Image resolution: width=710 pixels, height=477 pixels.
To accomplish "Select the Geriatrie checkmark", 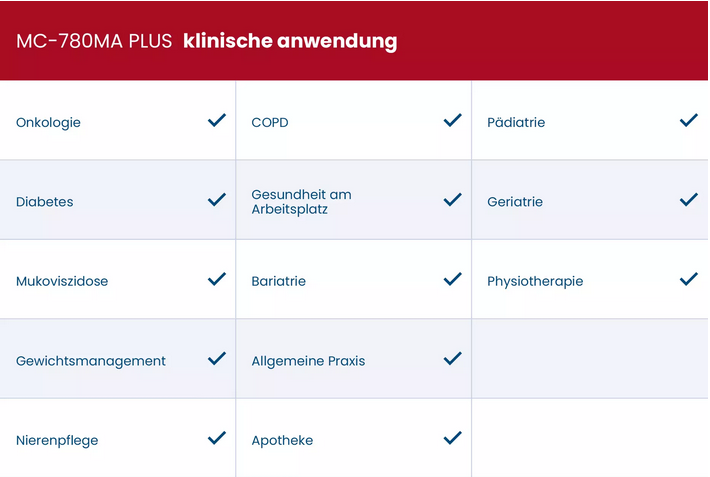I will coord(689,200).
